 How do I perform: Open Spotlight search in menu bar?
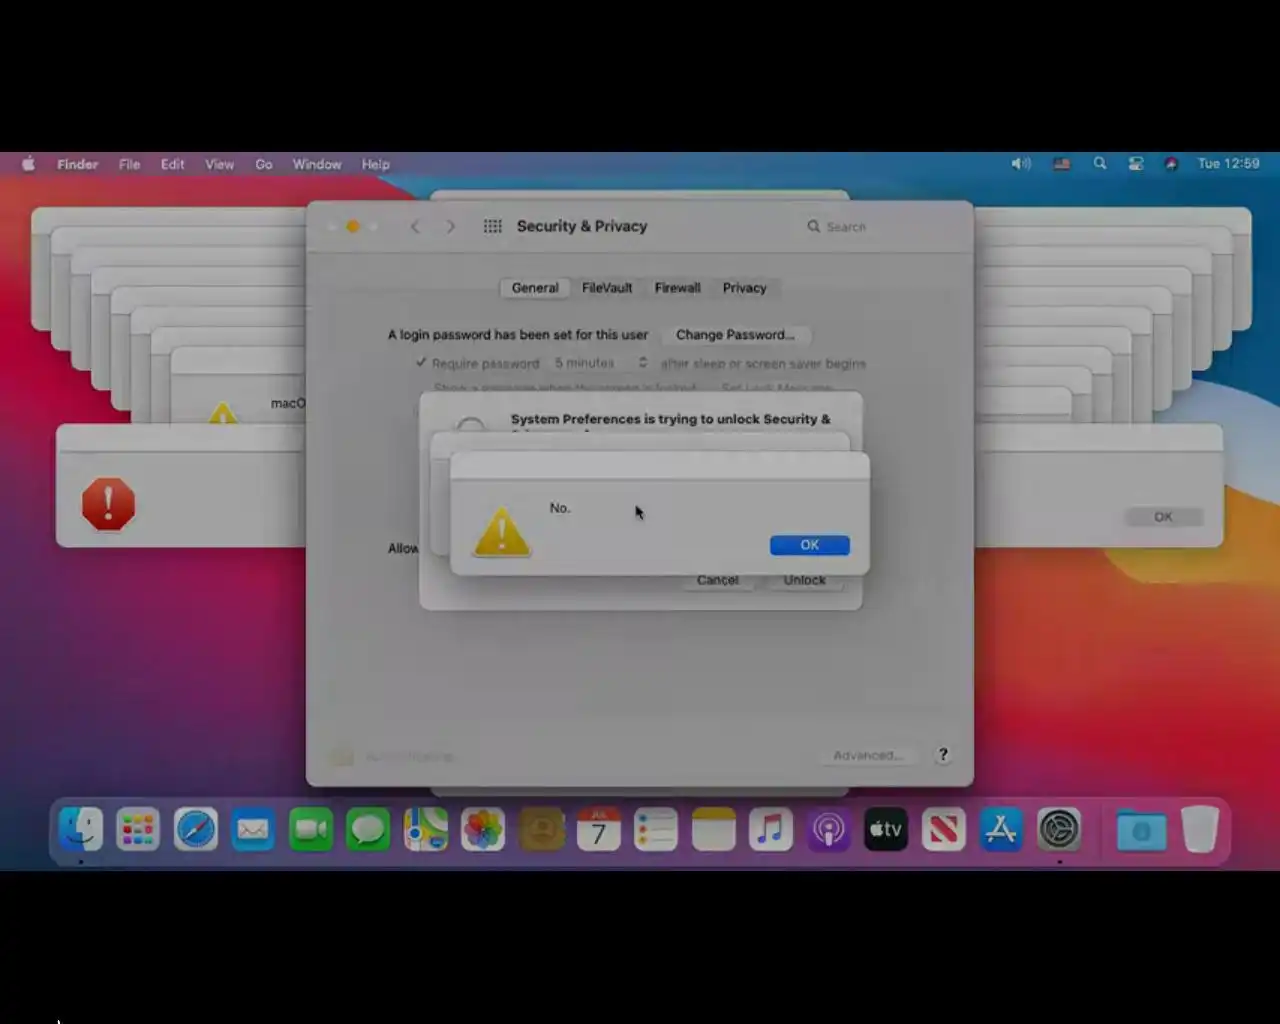(x=1099, y=164)
